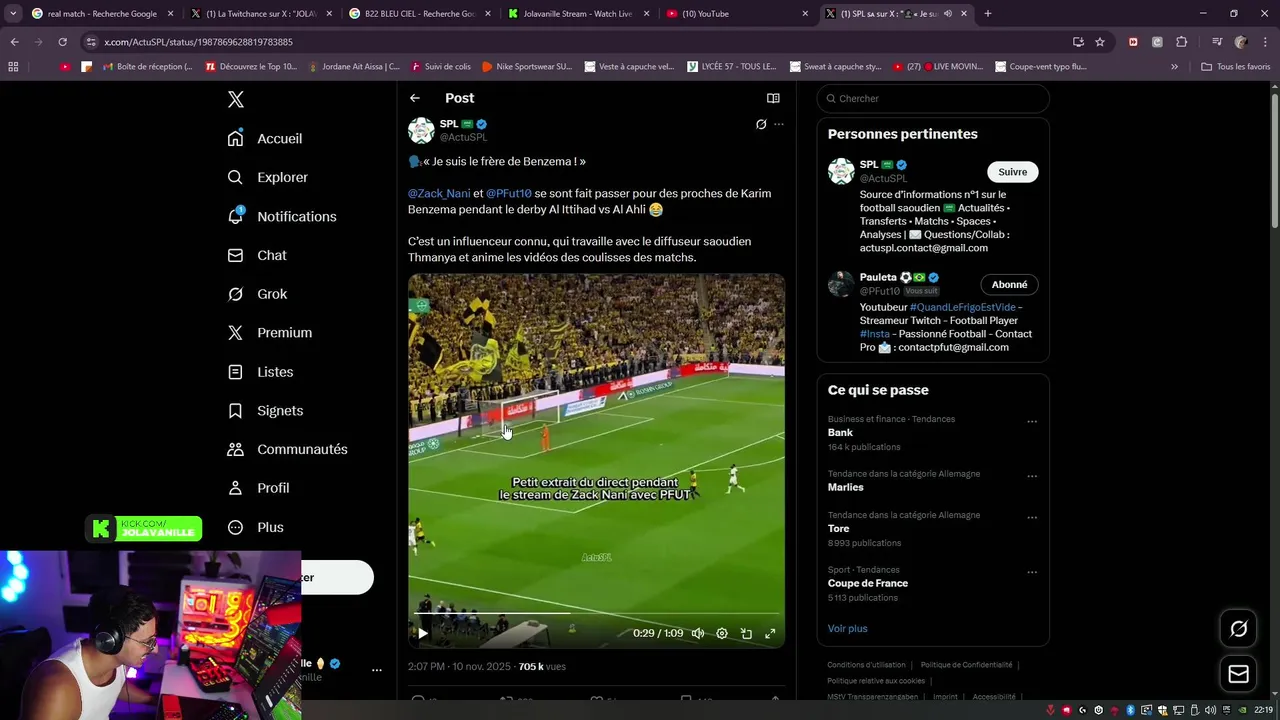Open the @Zack_Nani mention link

439,193
